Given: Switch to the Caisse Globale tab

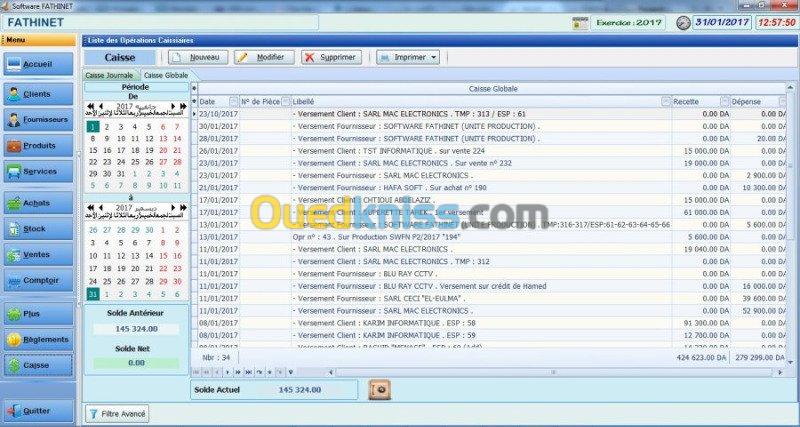Looking at the screenshot, I should coord(166,75).
